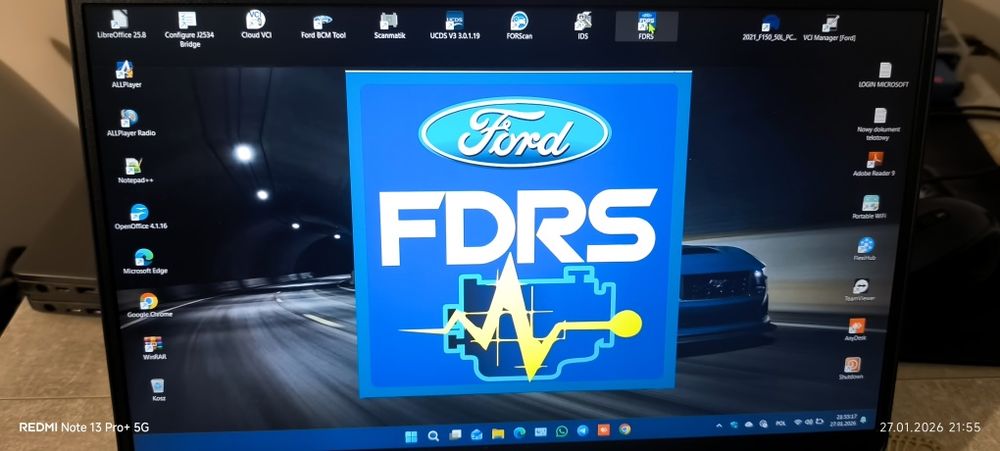Switch the POL input language indicator
The image size is (1000, 451).
point(780,423)
